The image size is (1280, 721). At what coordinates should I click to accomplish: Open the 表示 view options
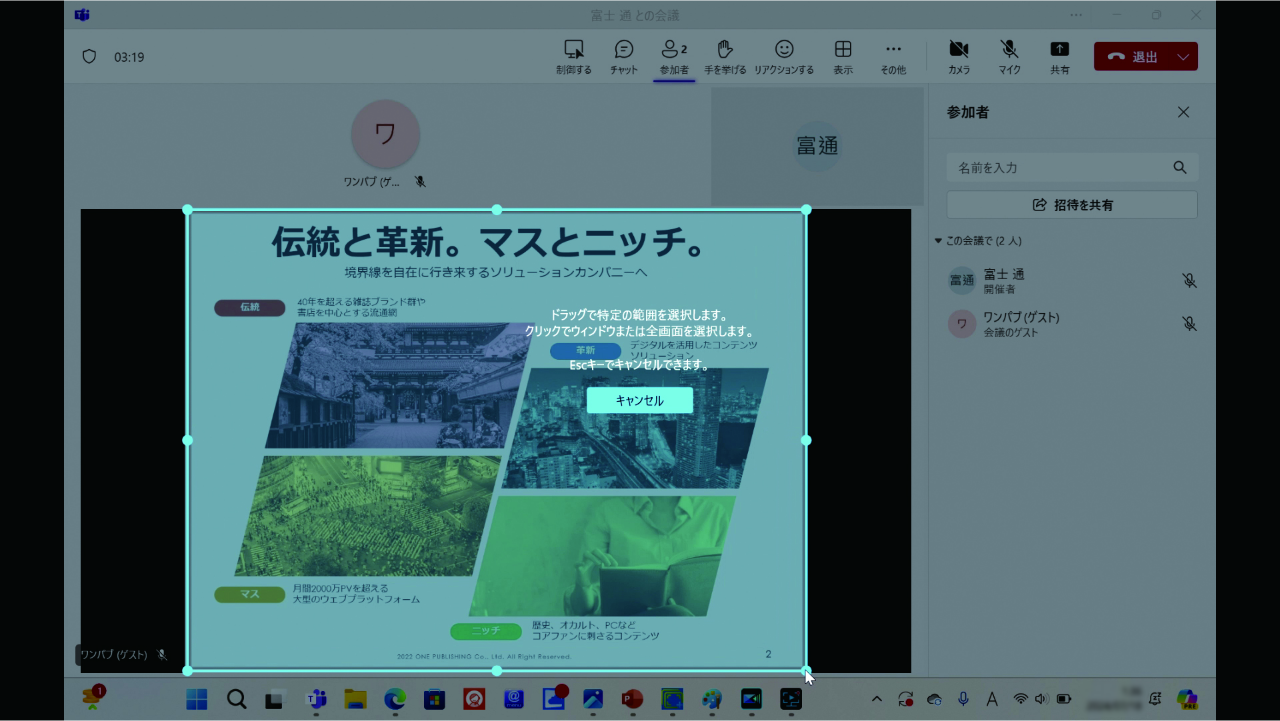(x=842, y=55)
